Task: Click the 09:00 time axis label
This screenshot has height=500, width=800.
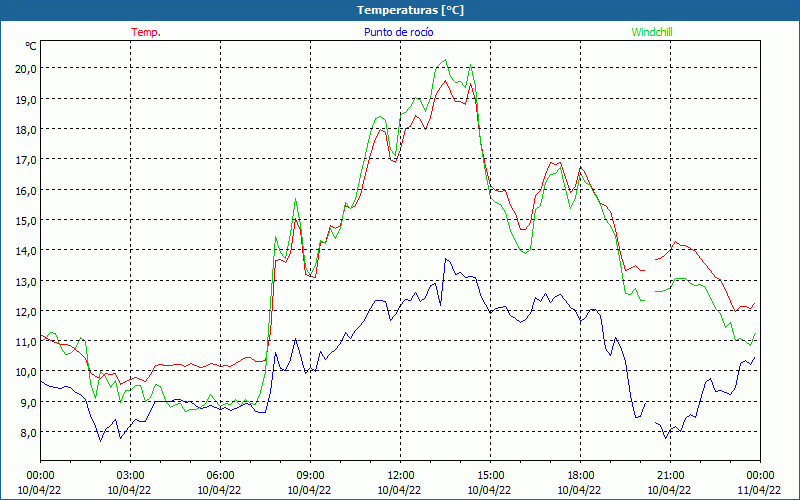Action: point(310,476)
